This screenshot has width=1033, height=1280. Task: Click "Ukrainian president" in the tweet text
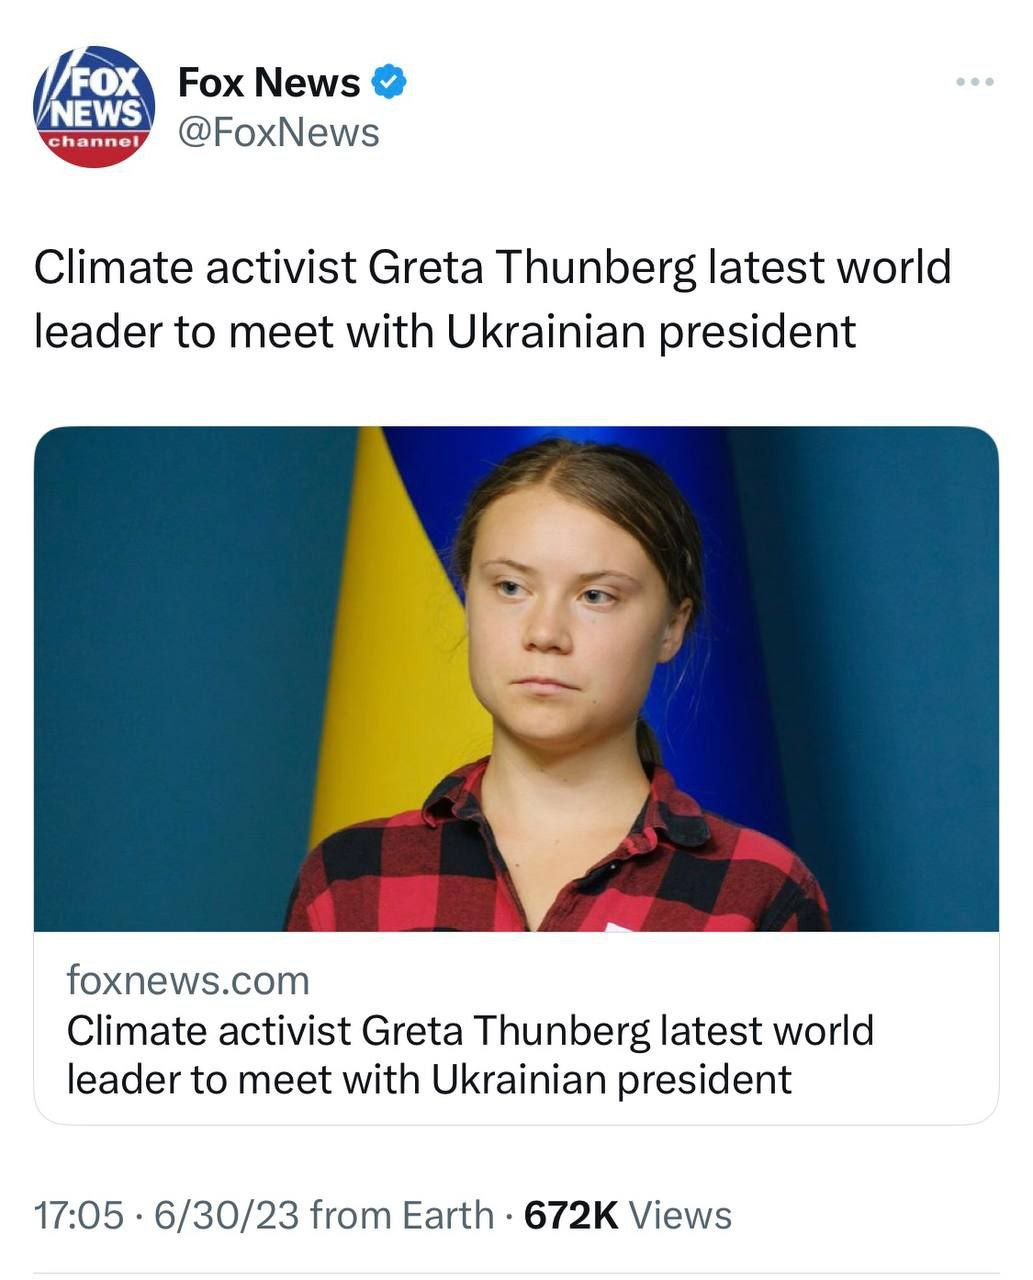click(x=650, y=332)
